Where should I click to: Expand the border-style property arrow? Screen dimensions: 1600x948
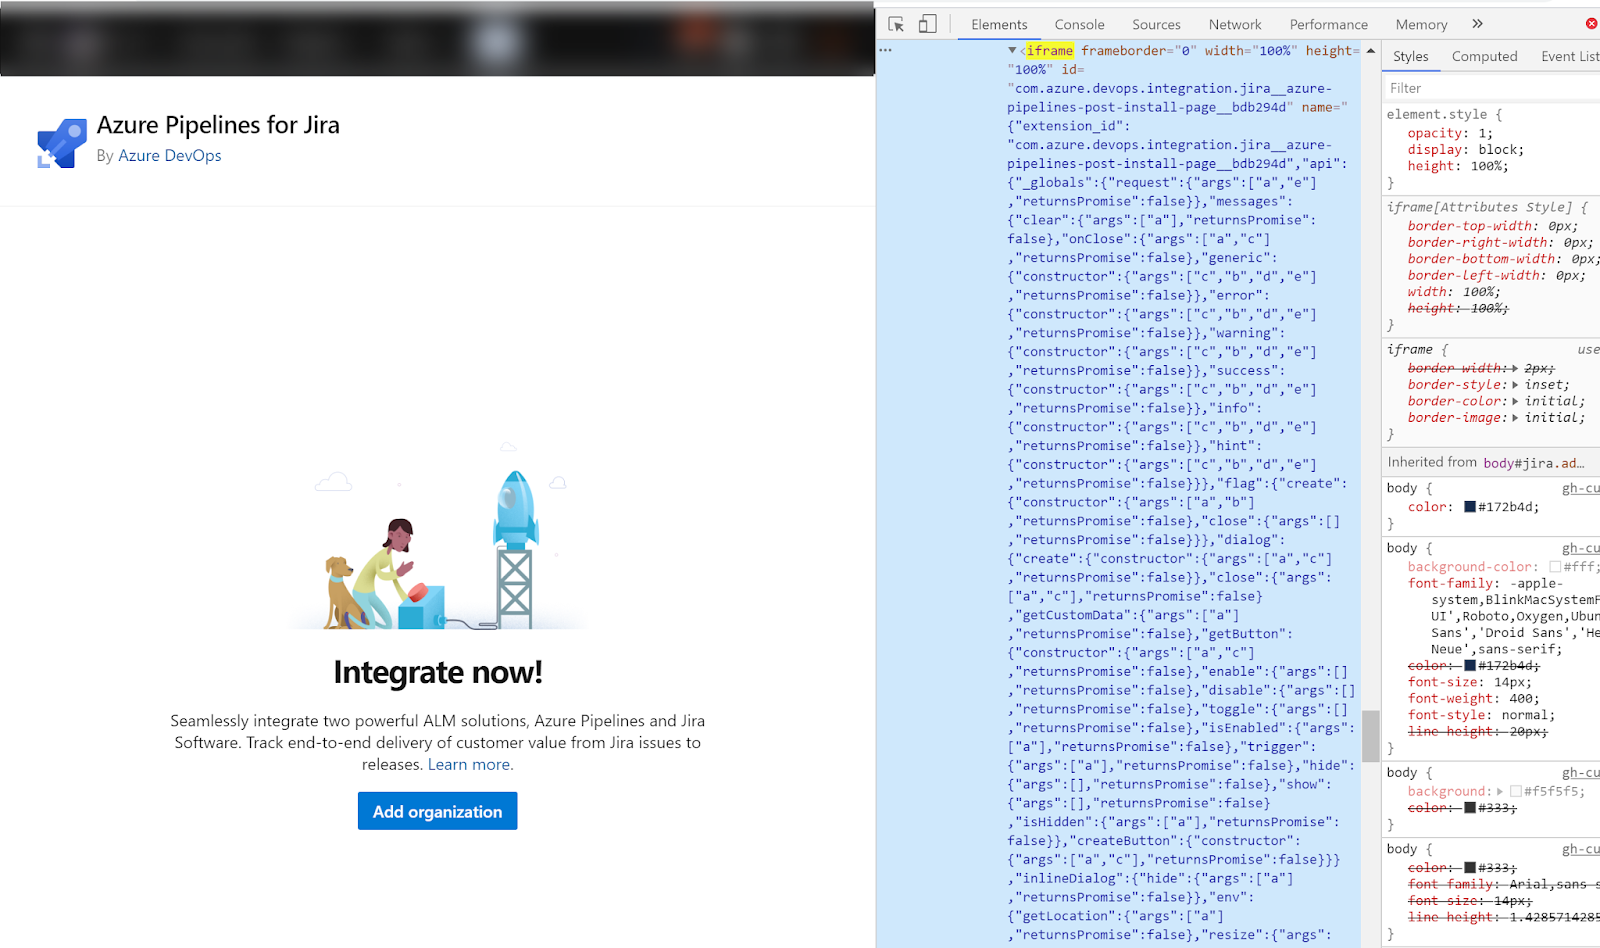click(1514, 384)
